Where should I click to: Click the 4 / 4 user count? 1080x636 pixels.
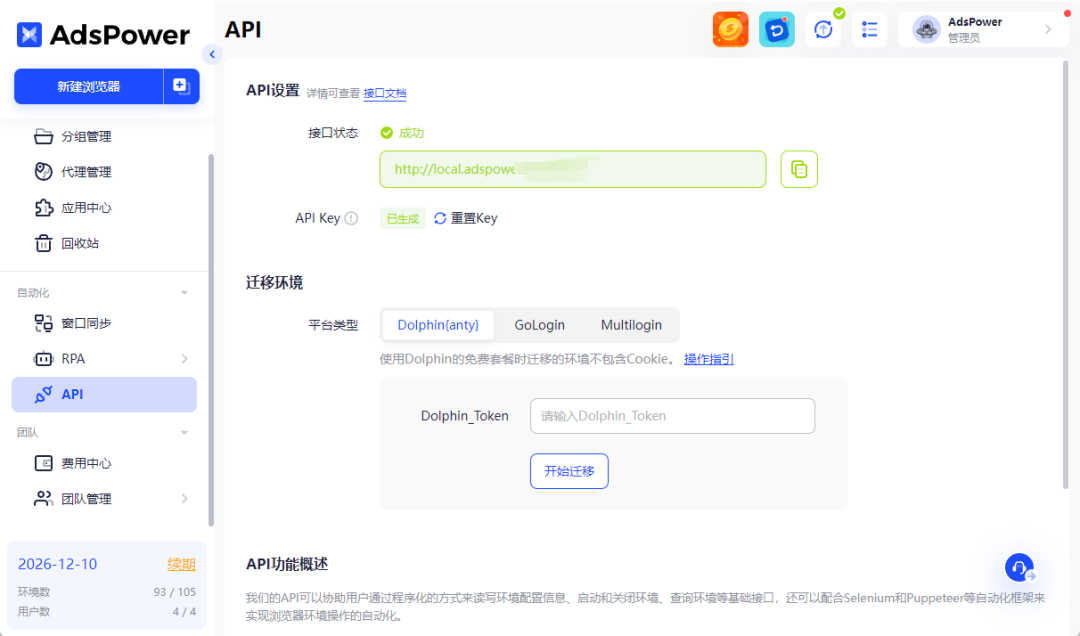pyautogui.click(x=184, y=611)
